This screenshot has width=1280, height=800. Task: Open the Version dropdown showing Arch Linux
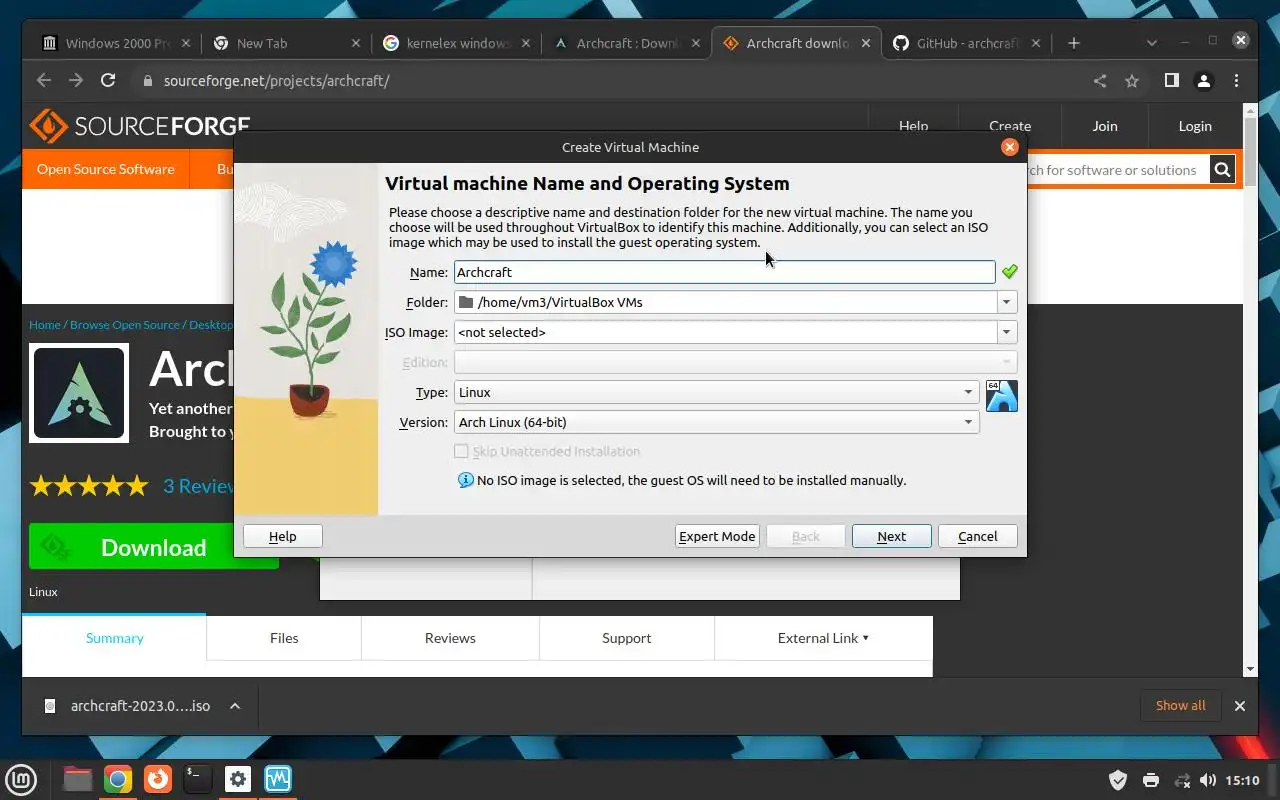point(716,422)
